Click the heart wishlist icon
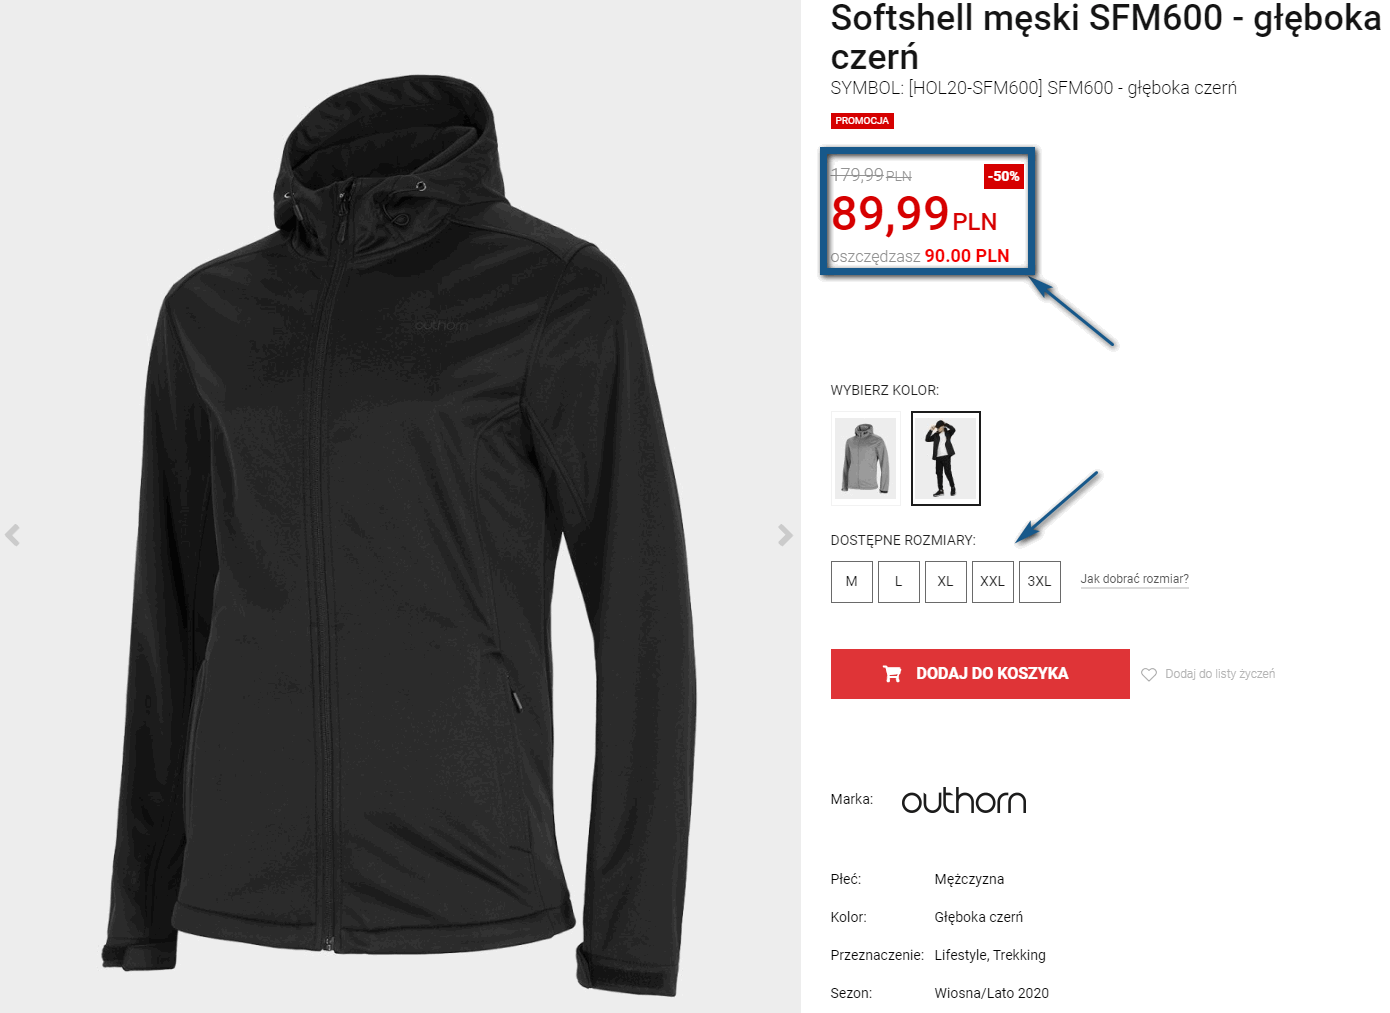 point(1149,674)
